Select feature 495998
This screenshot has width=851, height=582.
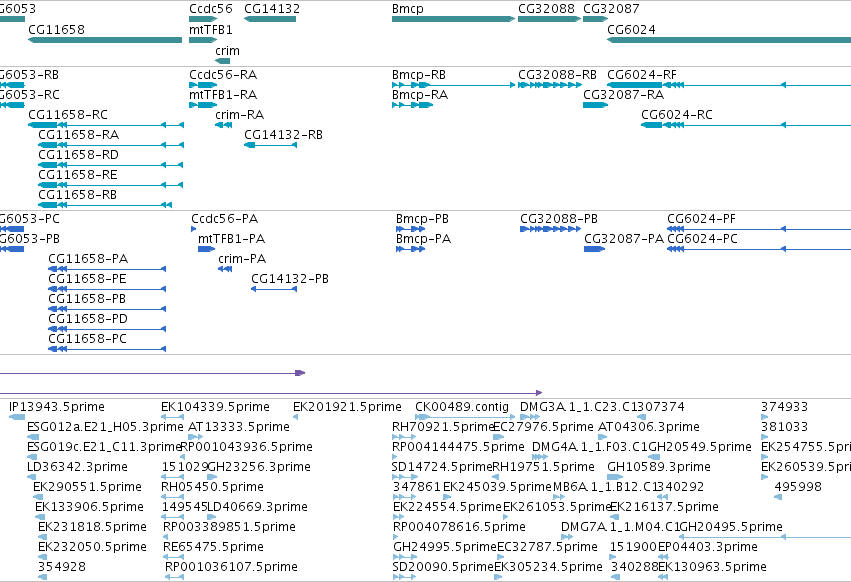click(778, 497)
